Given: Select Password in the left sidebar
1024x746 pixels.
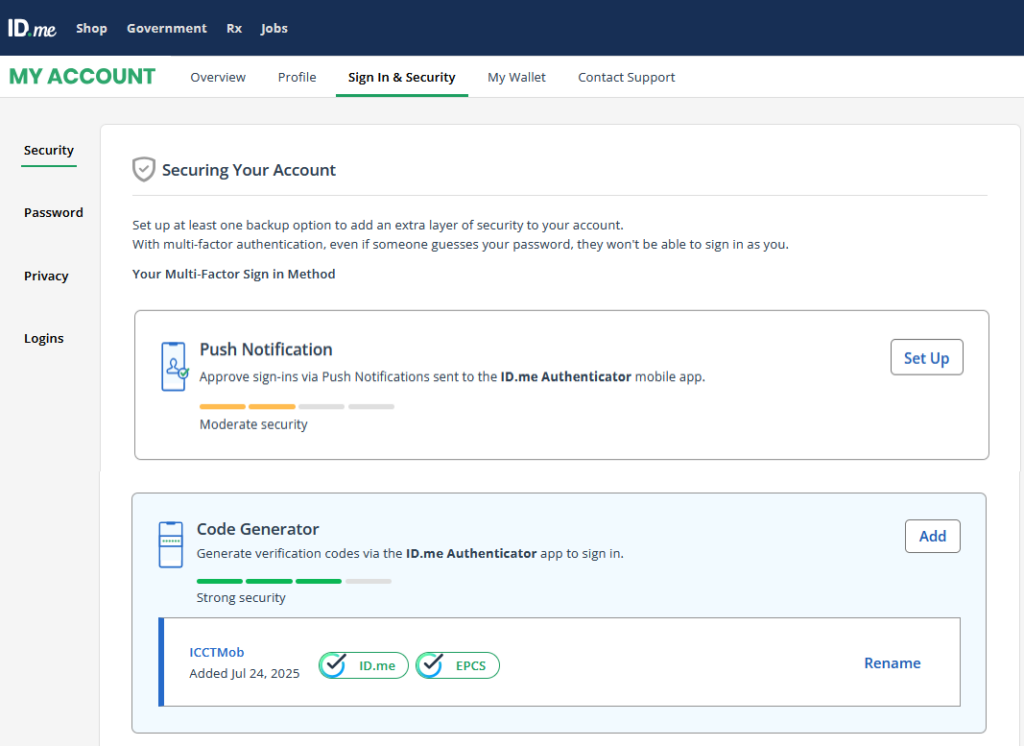Looking at the screenshot, I should point(54,213).
